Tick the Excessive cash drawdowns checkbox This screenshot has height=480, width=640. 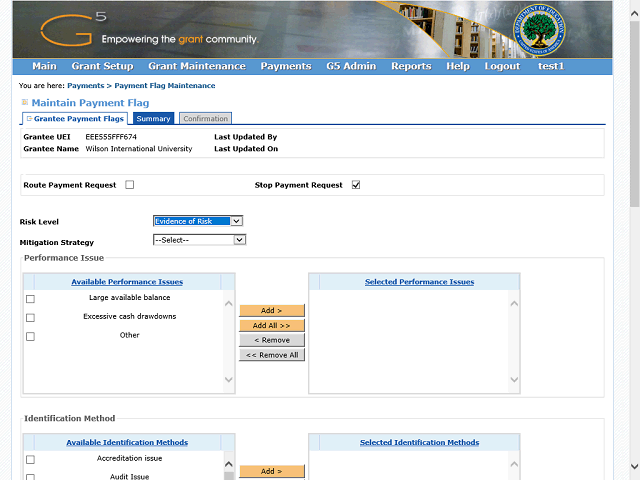click(x=30, y=318)
